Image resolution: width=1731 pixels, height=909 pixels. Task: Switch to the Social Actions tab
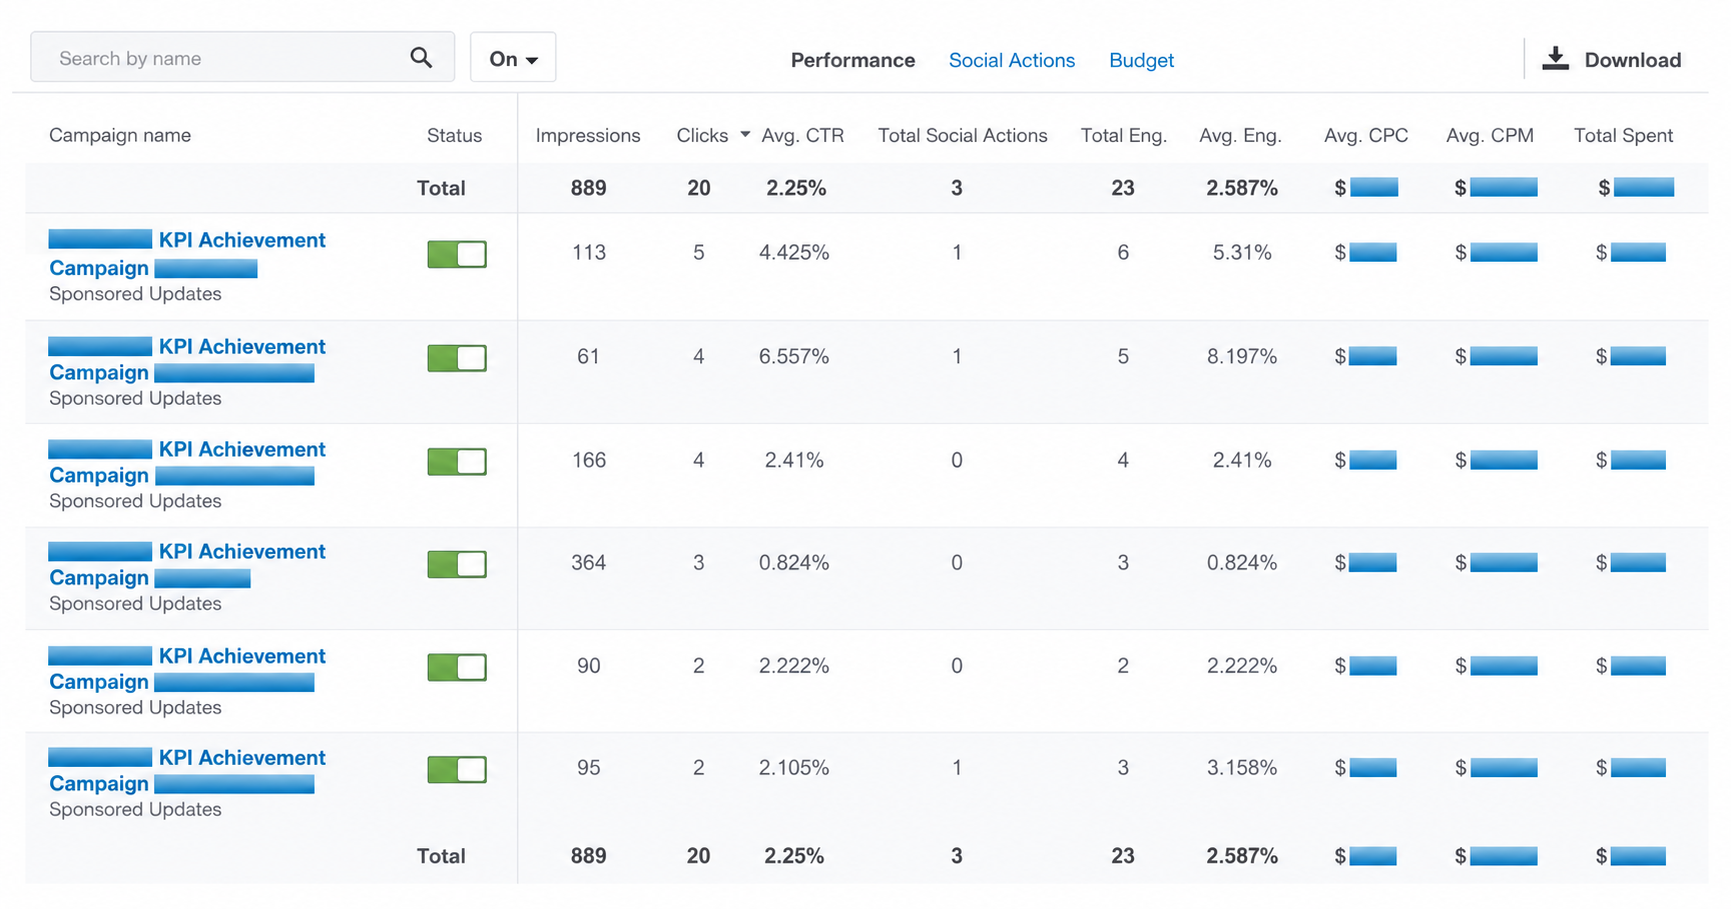(1011, 60)
